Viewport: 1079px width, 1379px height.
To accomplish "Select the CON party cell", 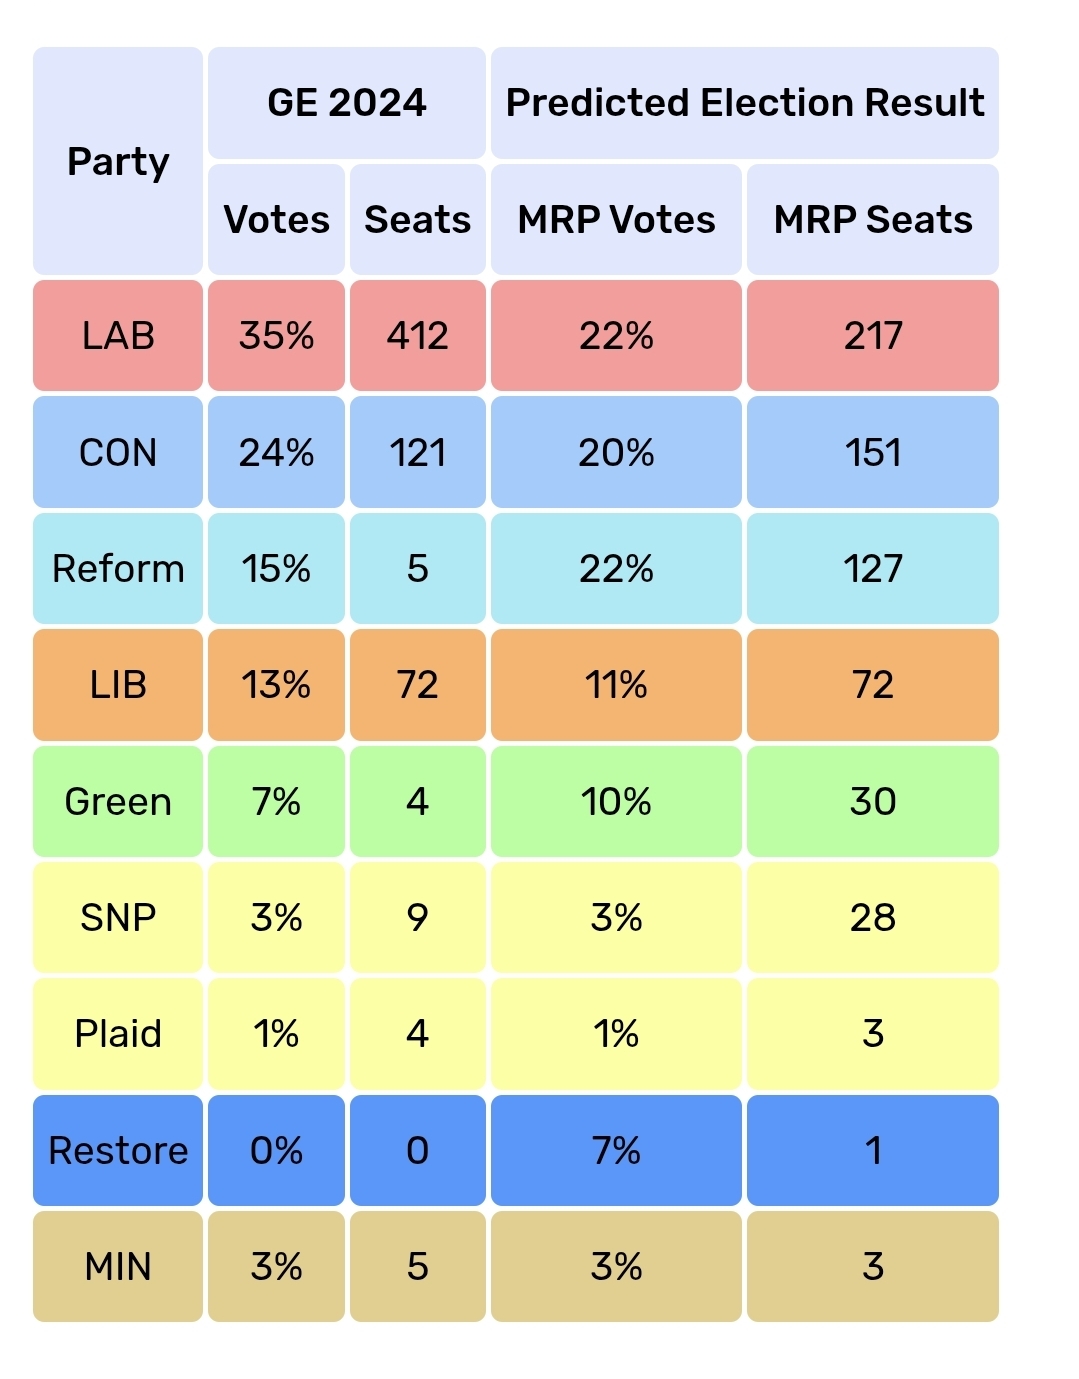I will 118,452.
